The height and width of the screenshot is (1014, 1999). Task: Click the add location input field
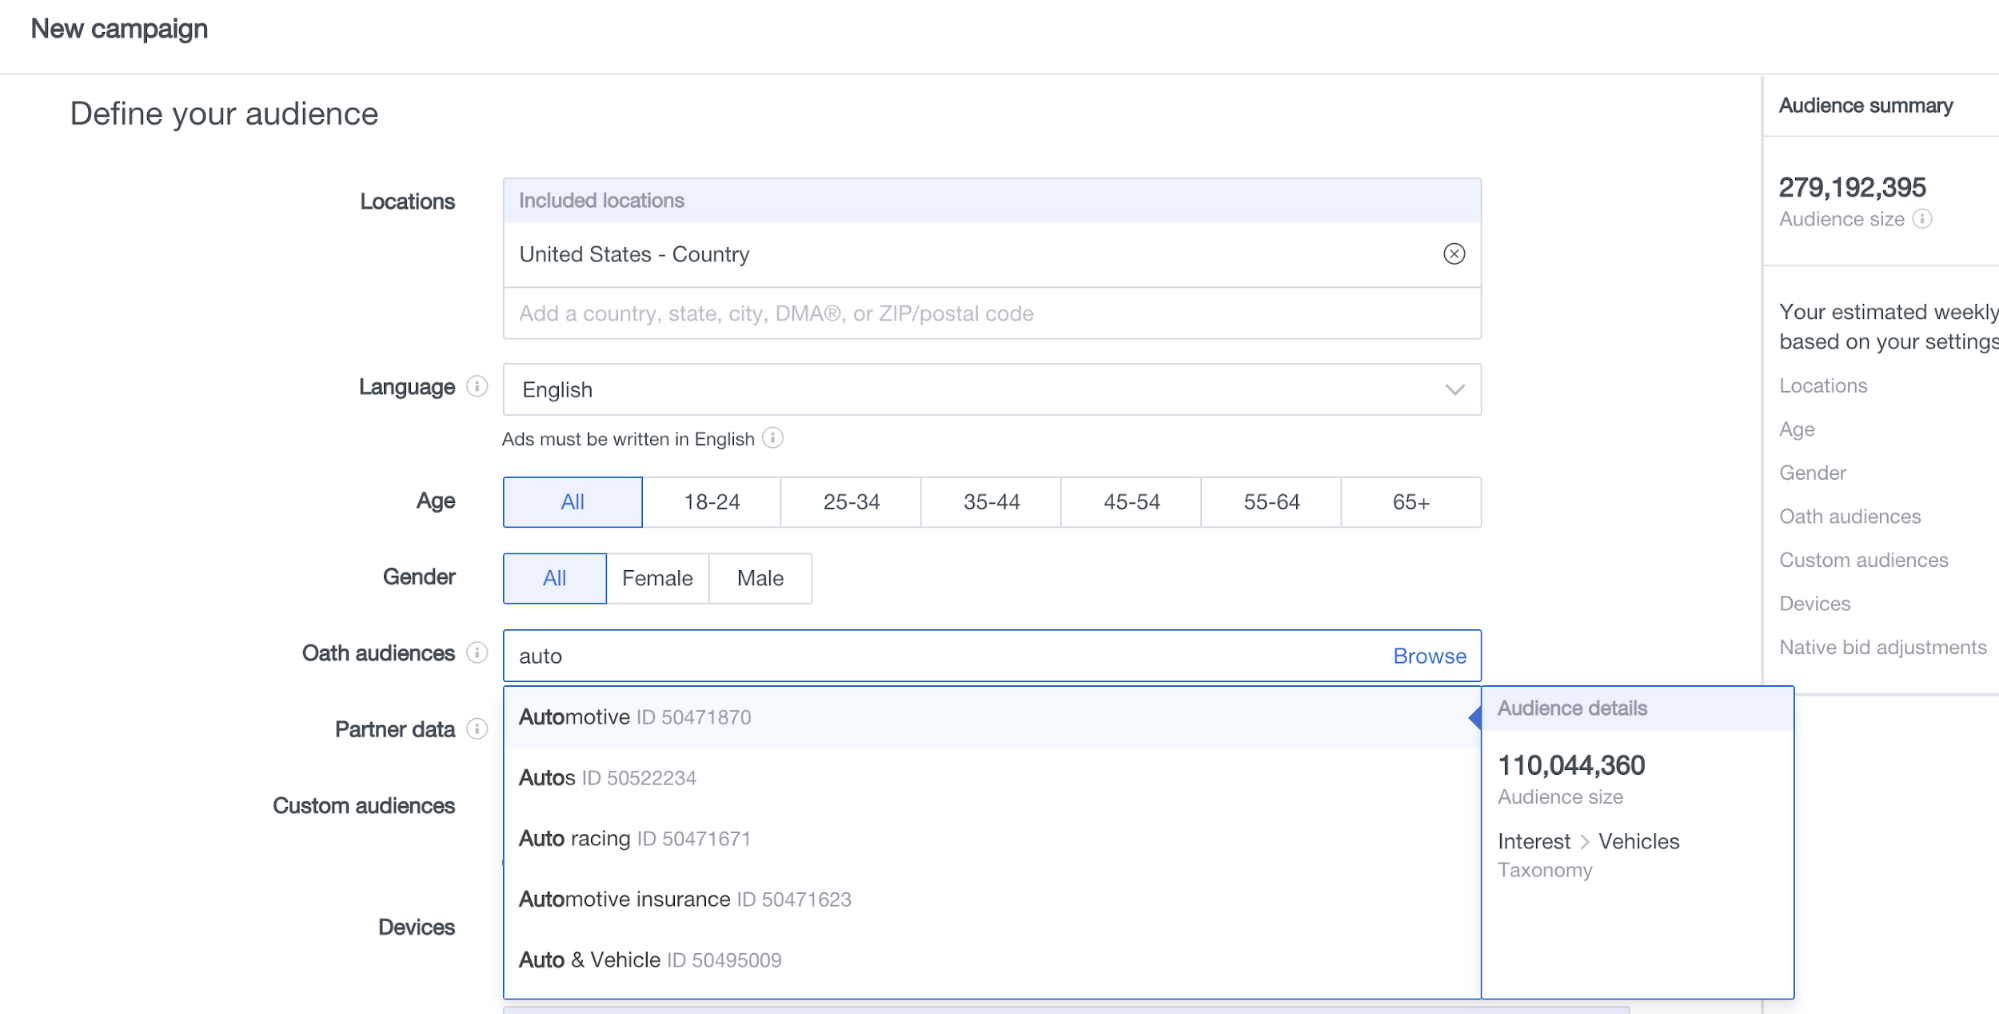tap(990, 314)
